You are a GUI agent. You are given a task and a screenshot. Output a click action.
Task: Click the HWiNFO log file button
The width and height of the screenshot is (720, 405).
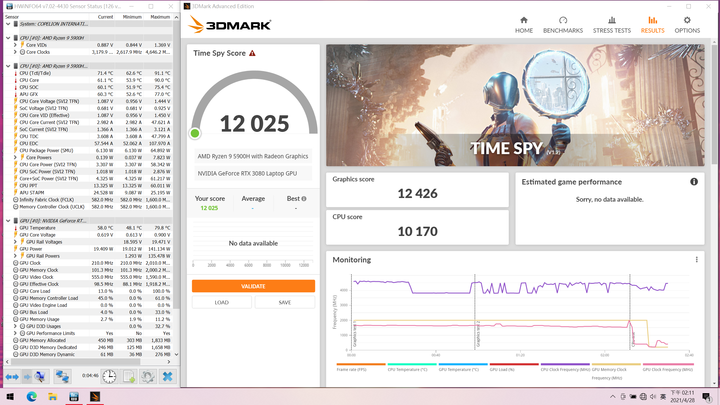(129, 377)
